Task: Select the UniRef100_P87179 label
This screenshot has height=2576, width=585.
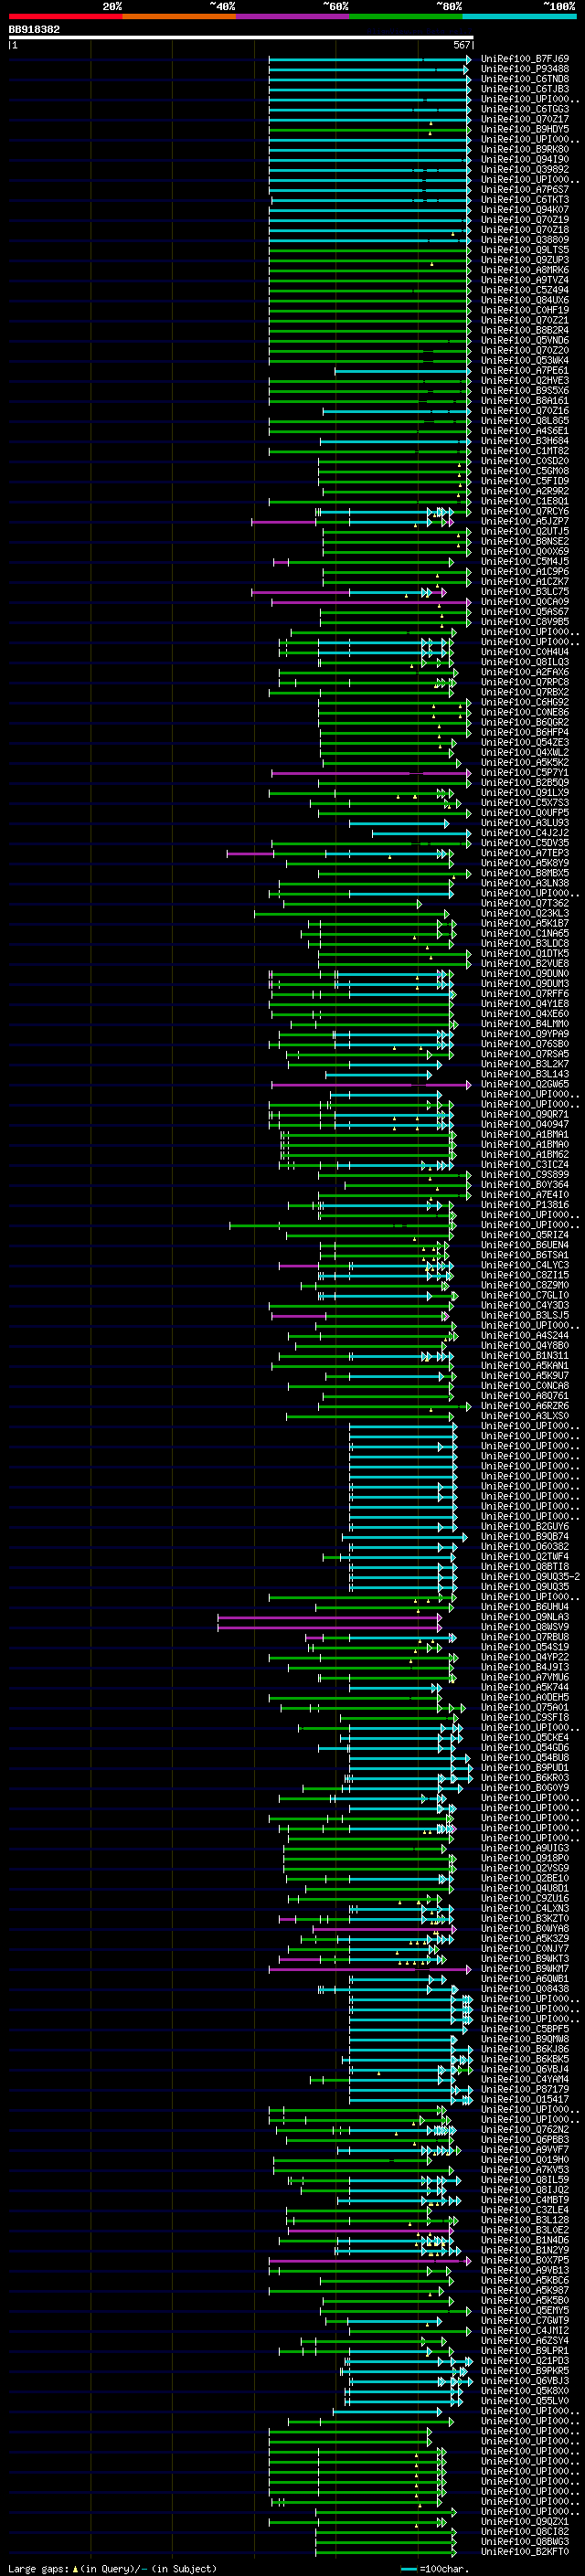Action: coord(525,2089)
